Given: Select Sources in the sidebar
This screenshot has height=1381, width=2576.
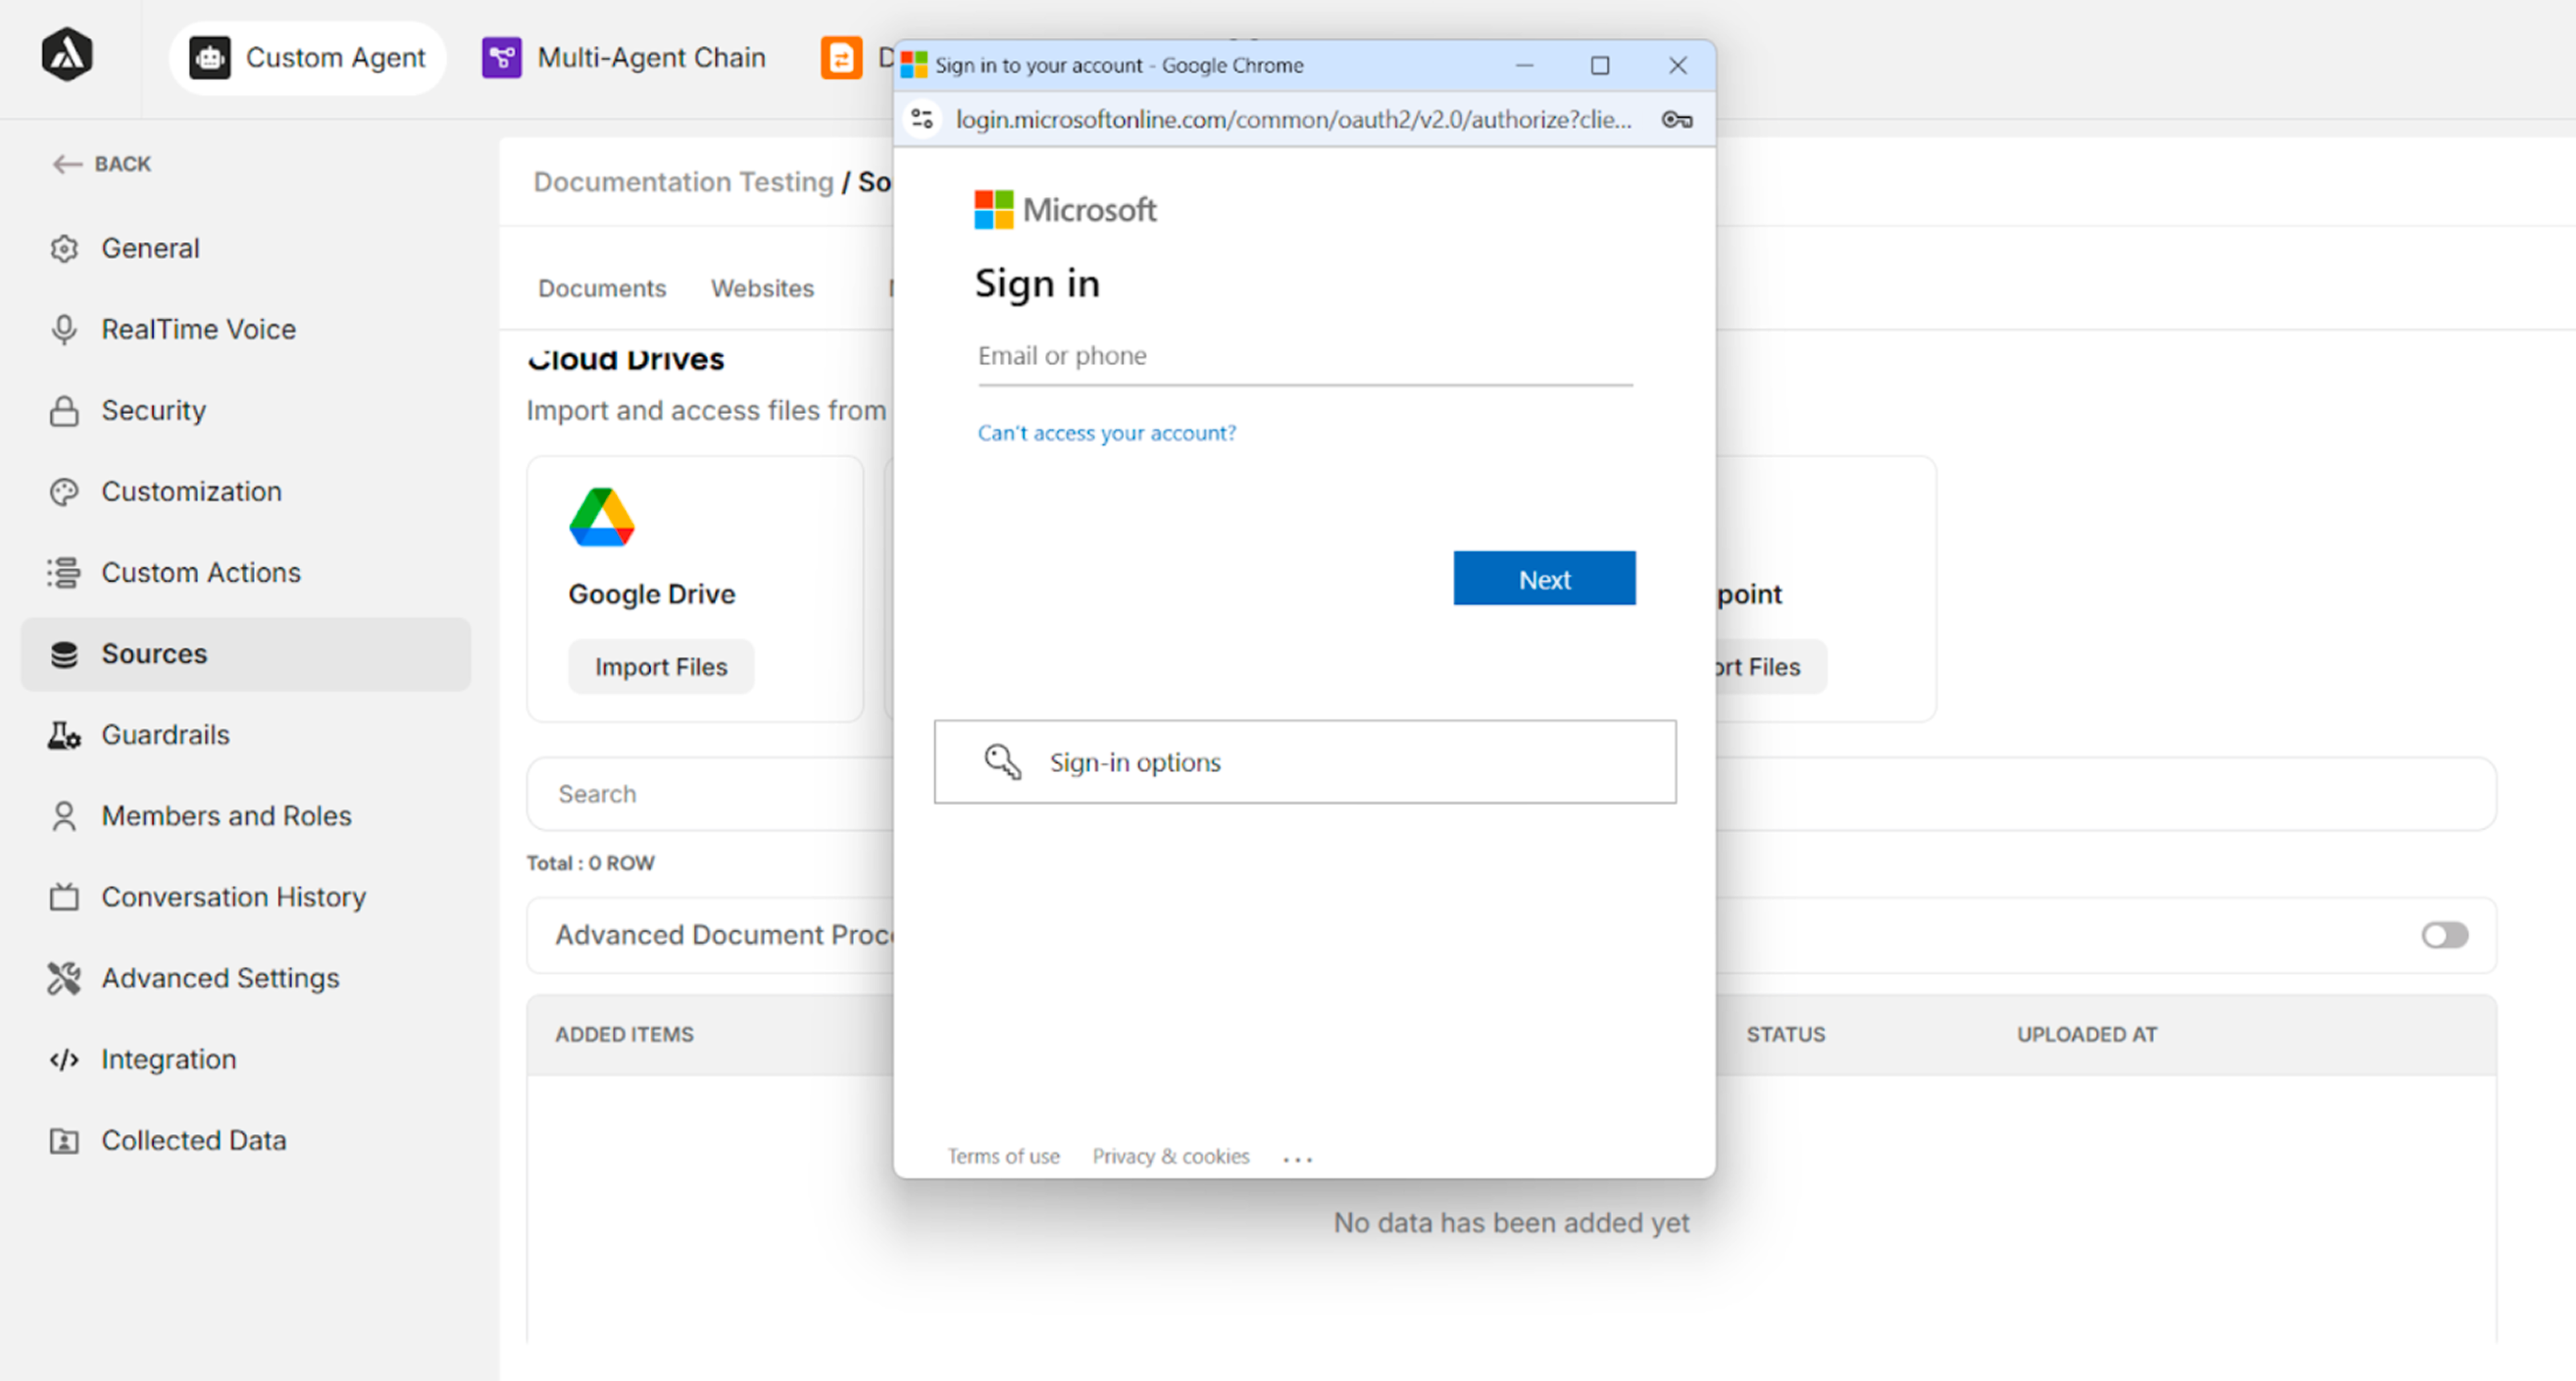Looking at the screenshot, I should coord(153,653).
